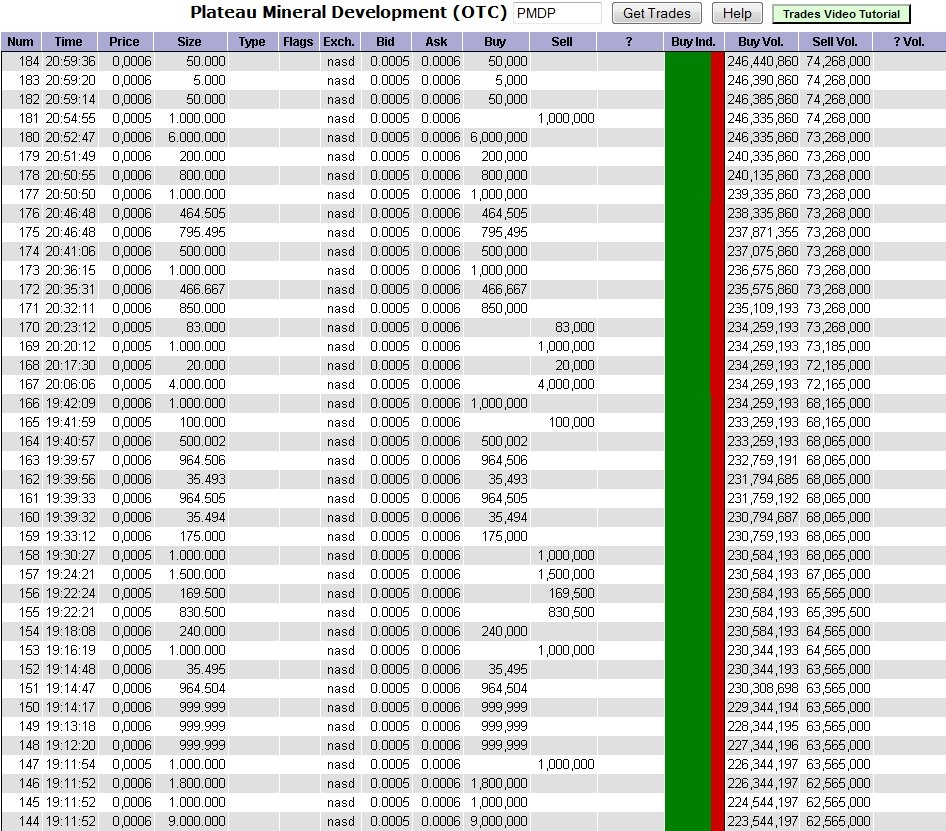Click the Size column header
Image resolution: width=946 pixels, height=831 pixels.
(189, 42)
